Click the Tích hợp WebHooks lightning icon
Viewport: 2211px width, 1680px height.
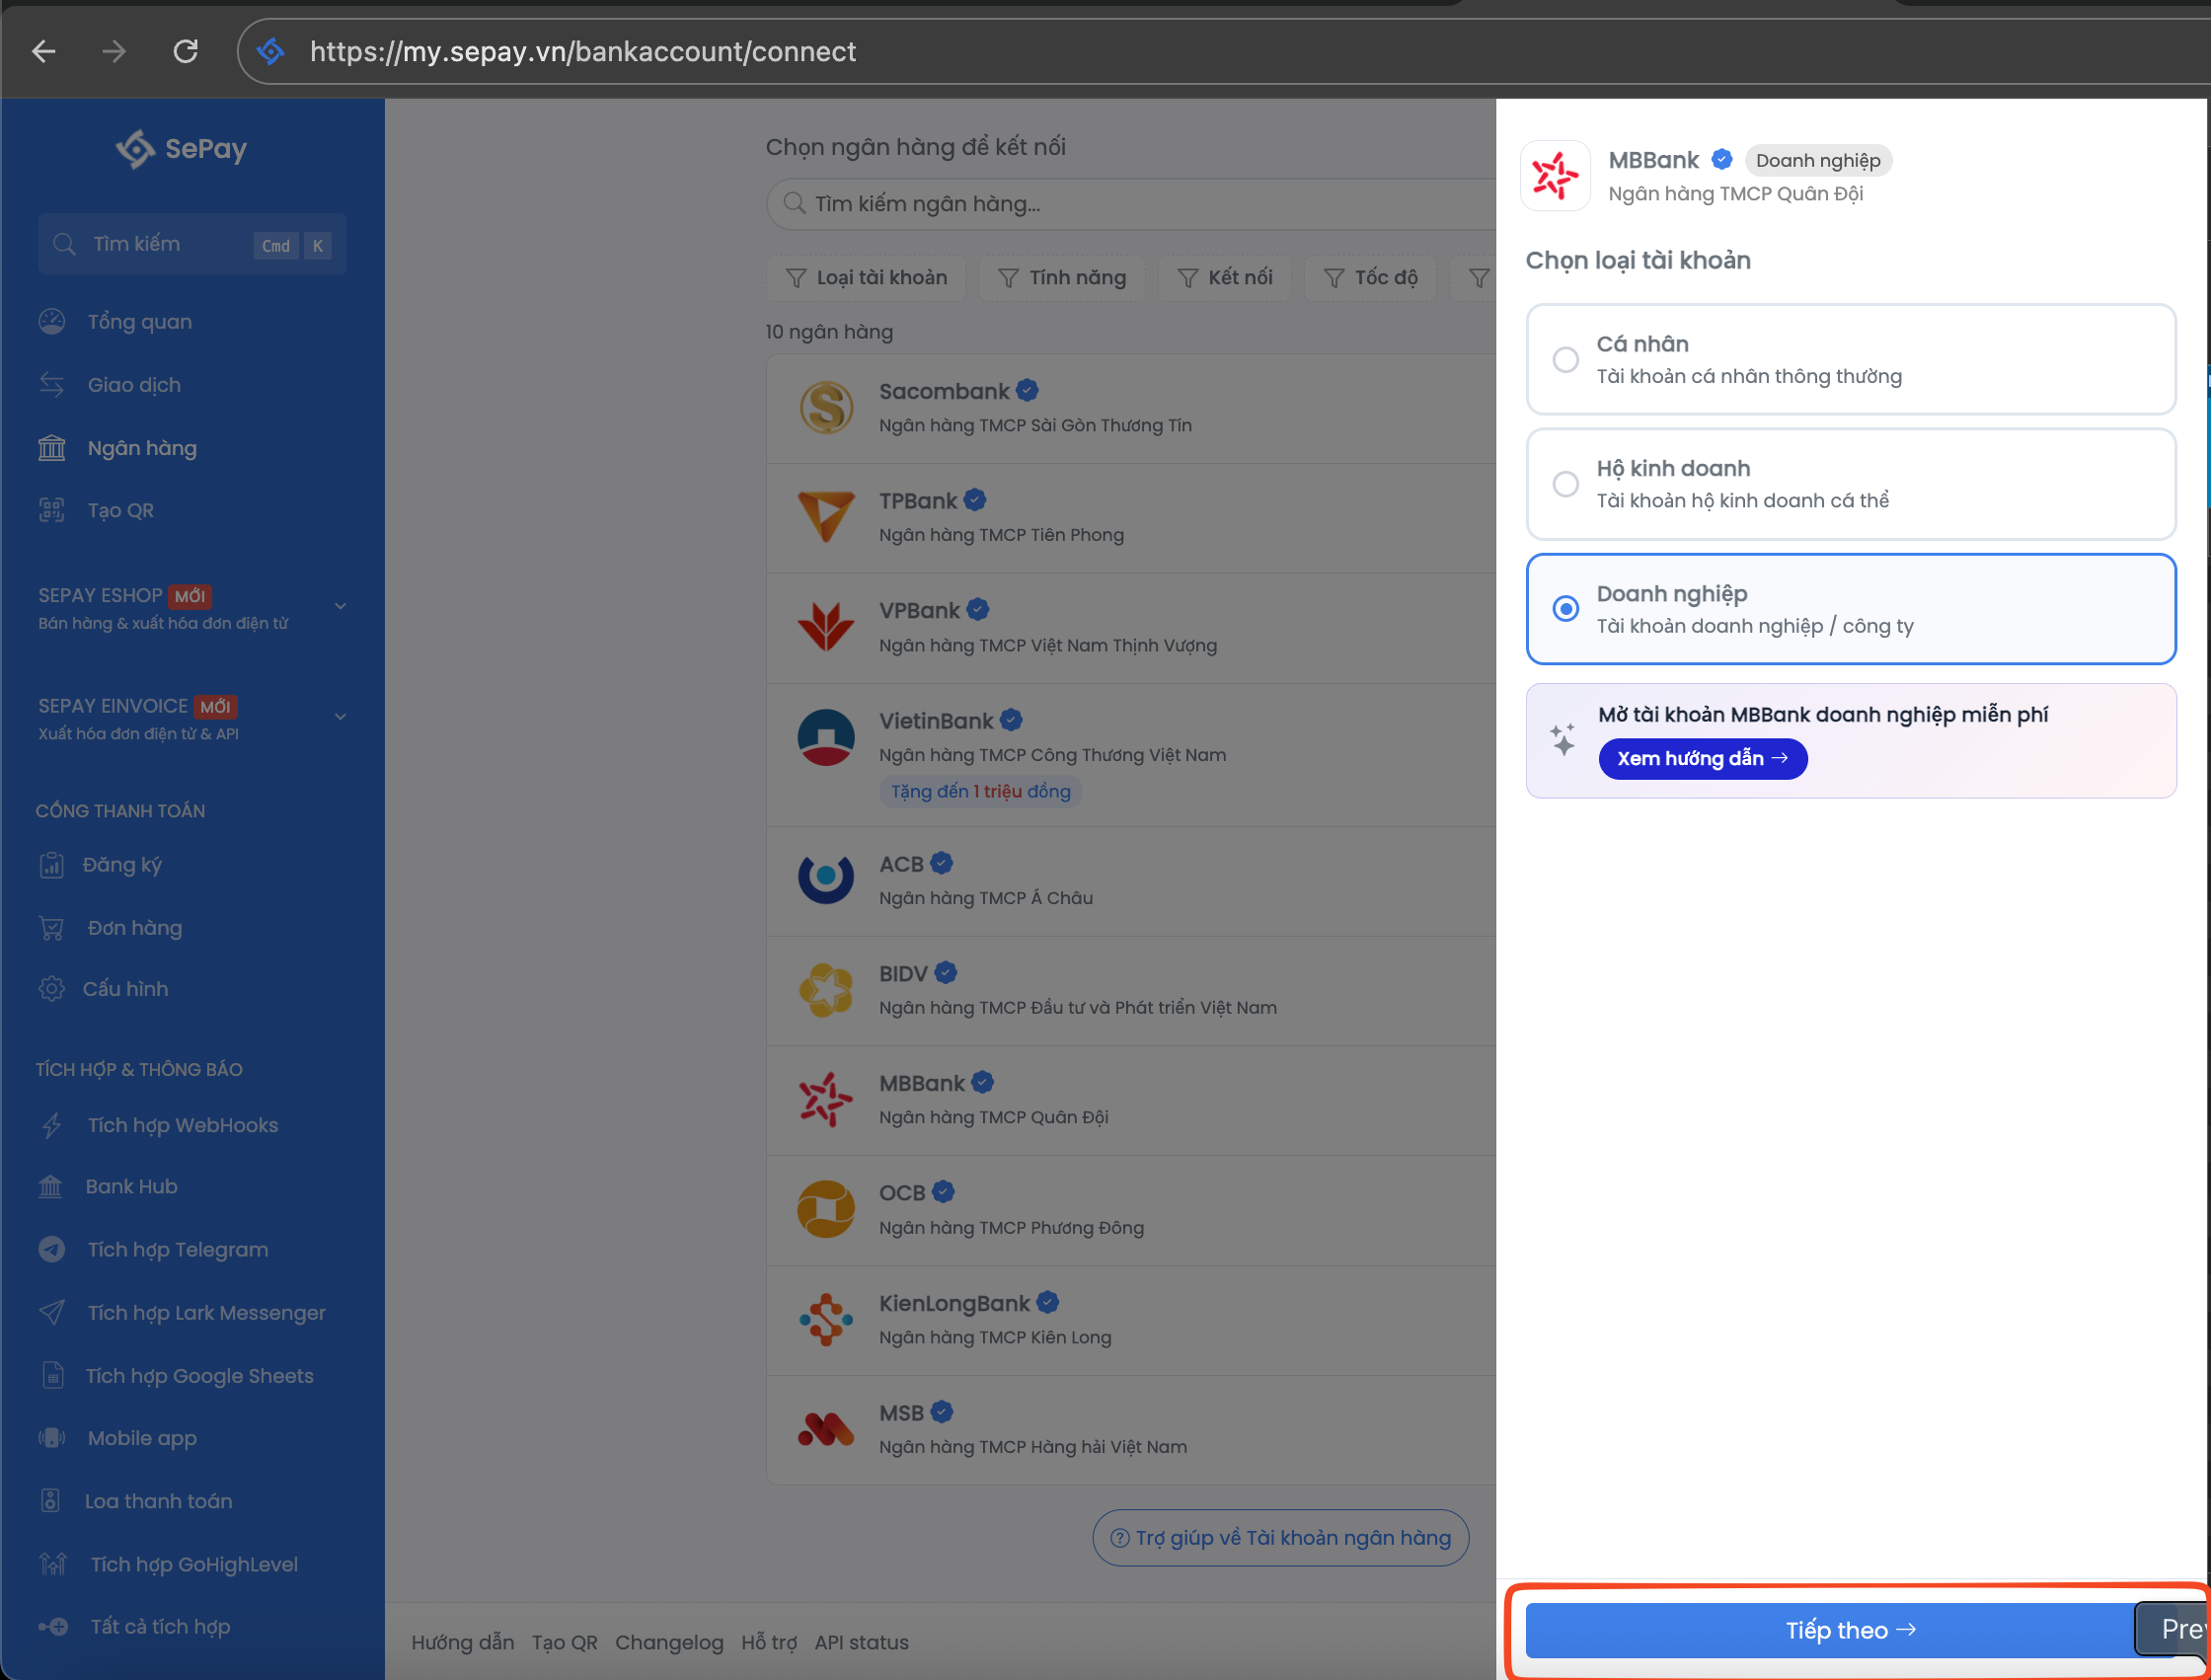click(x=52, y=1126)
